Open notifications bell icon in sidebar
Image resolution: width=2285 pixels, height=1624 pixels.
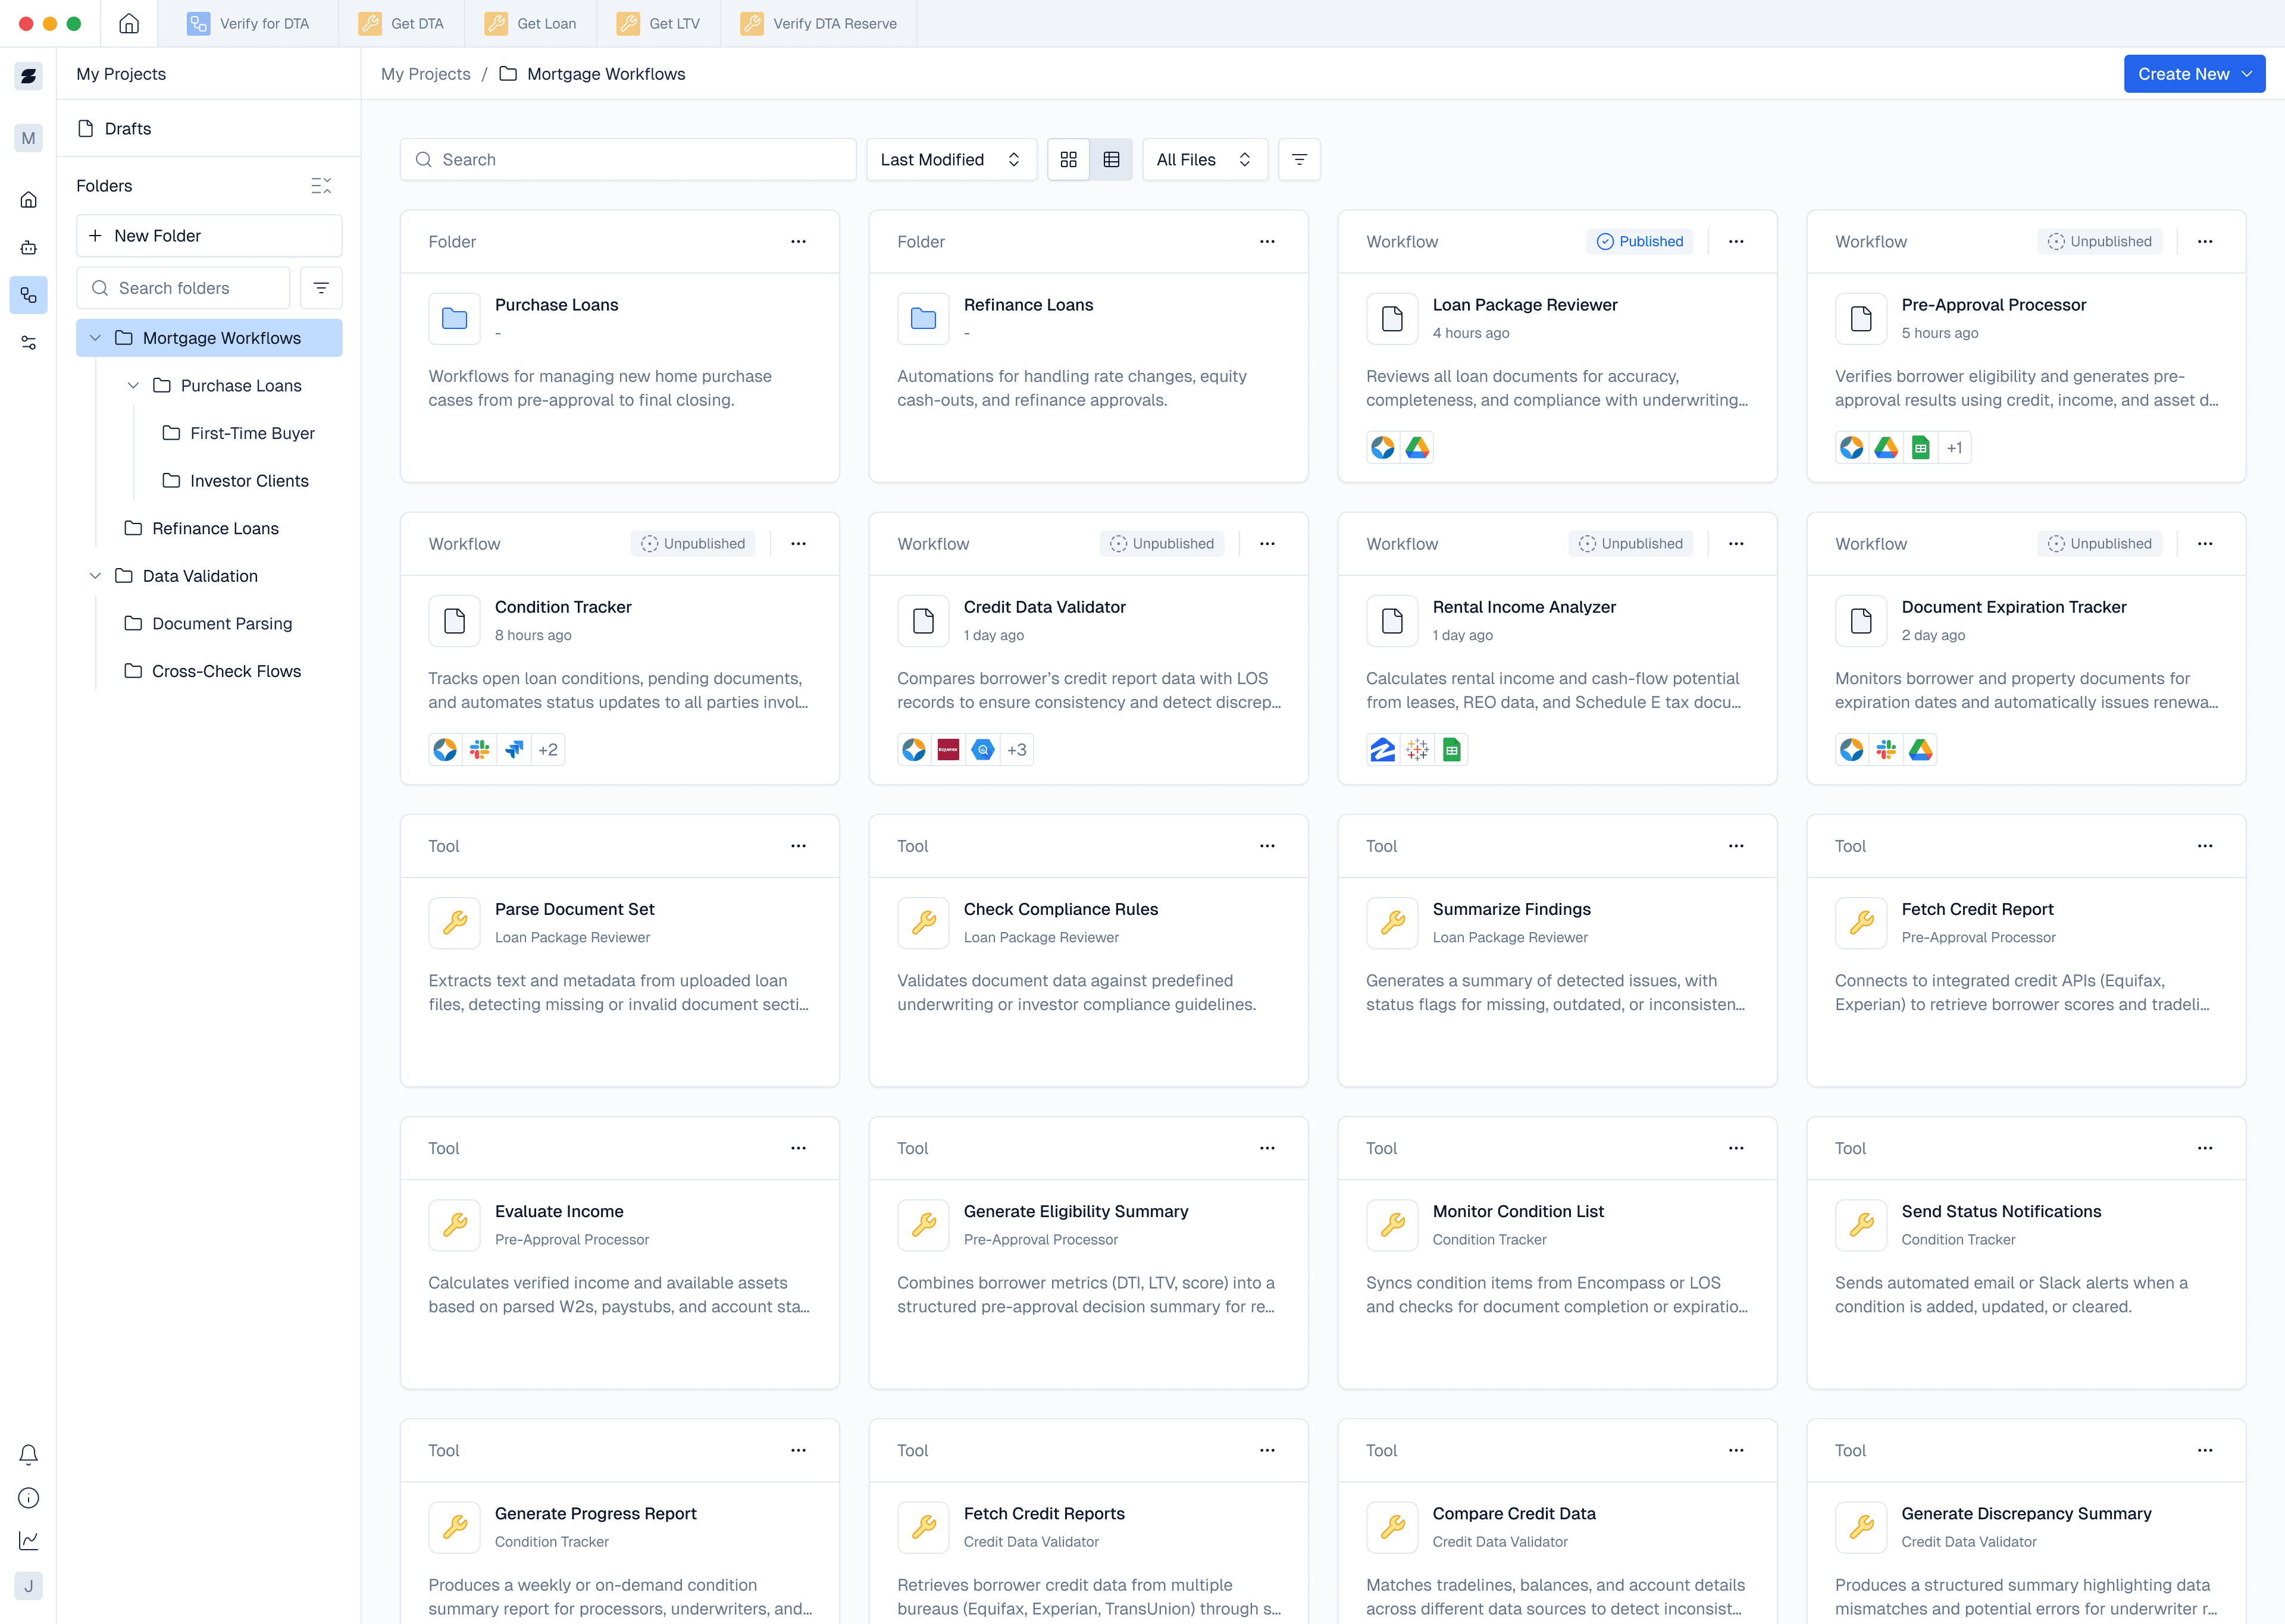click(28, 1455)
